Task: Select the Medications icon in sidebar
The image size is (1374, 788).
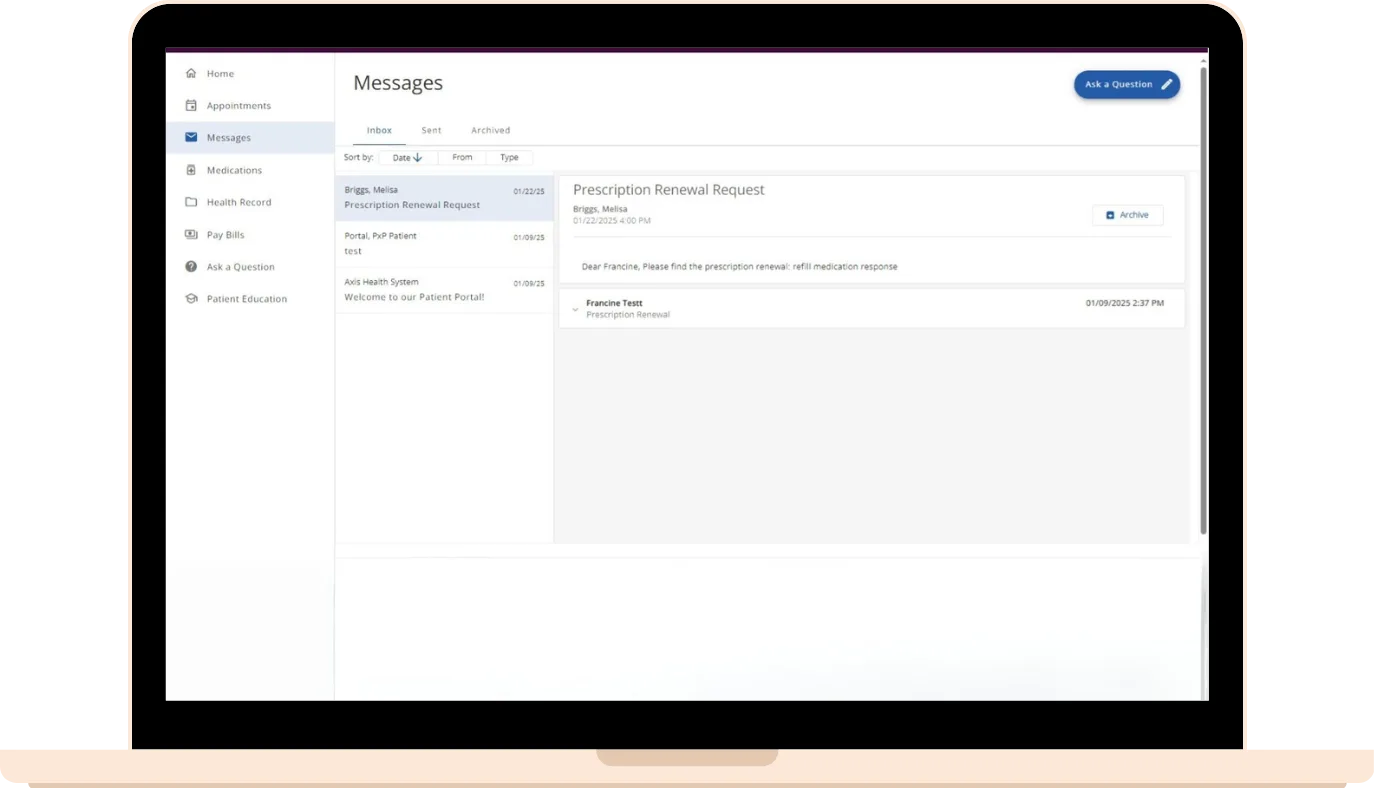Action: pos(191,170)
